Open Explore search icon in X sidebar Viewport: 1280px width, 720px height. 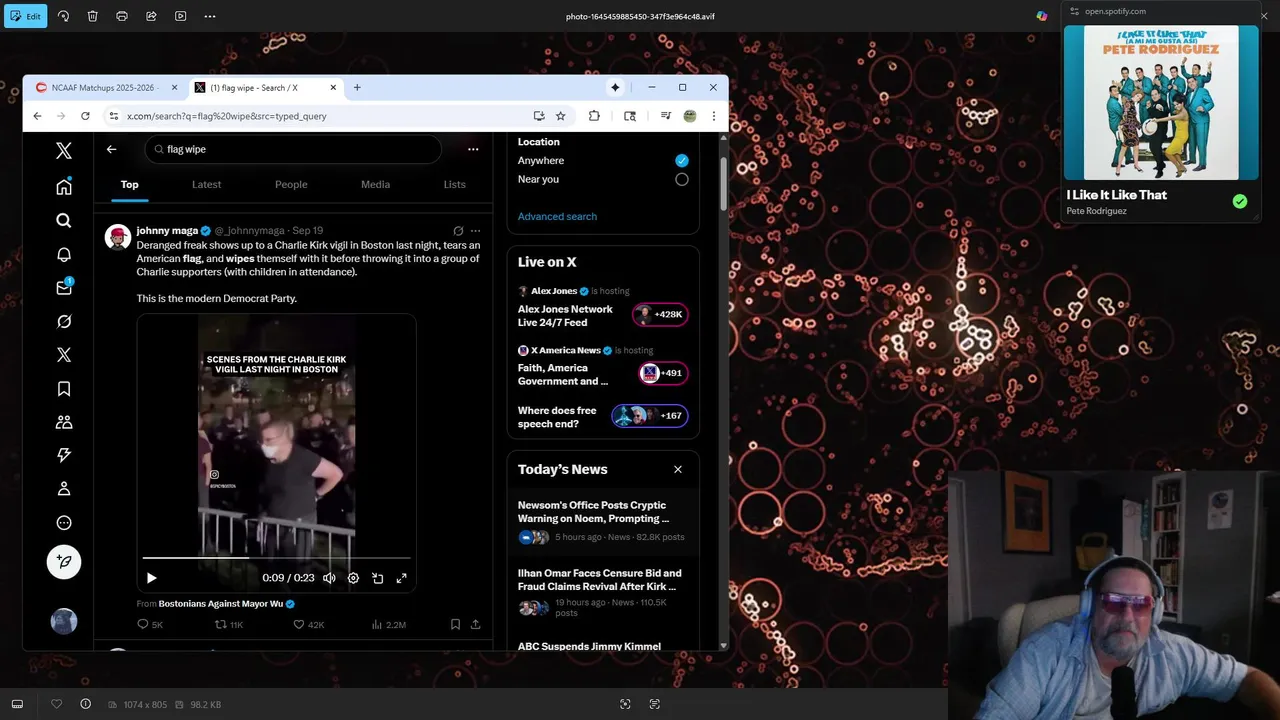point(64,220)
